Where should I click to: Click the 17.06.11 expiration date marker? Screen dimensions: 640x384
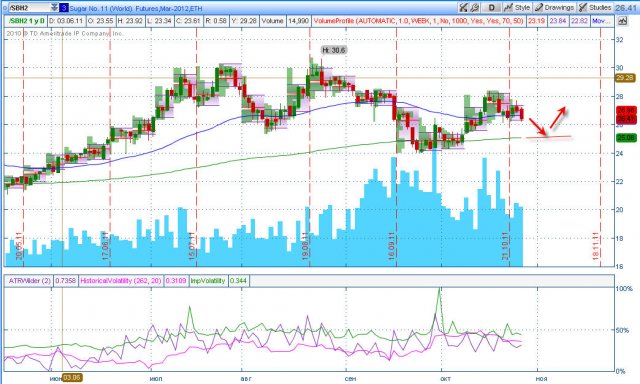coord(105,246)
